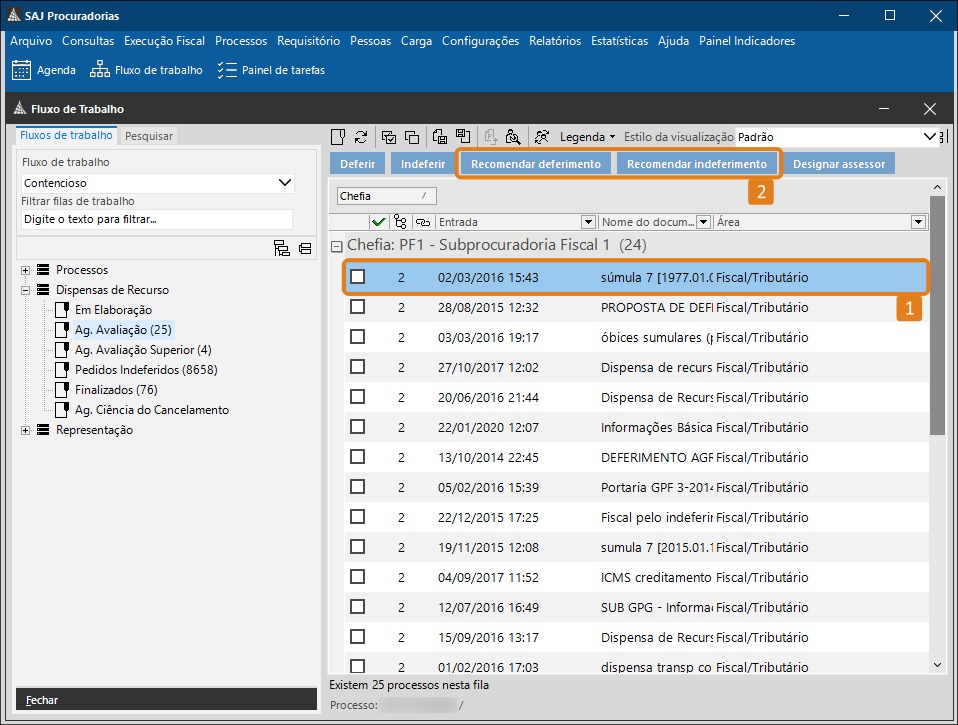Open the Agenda calendar icon
958x725 pixels.
coord(21,70)
